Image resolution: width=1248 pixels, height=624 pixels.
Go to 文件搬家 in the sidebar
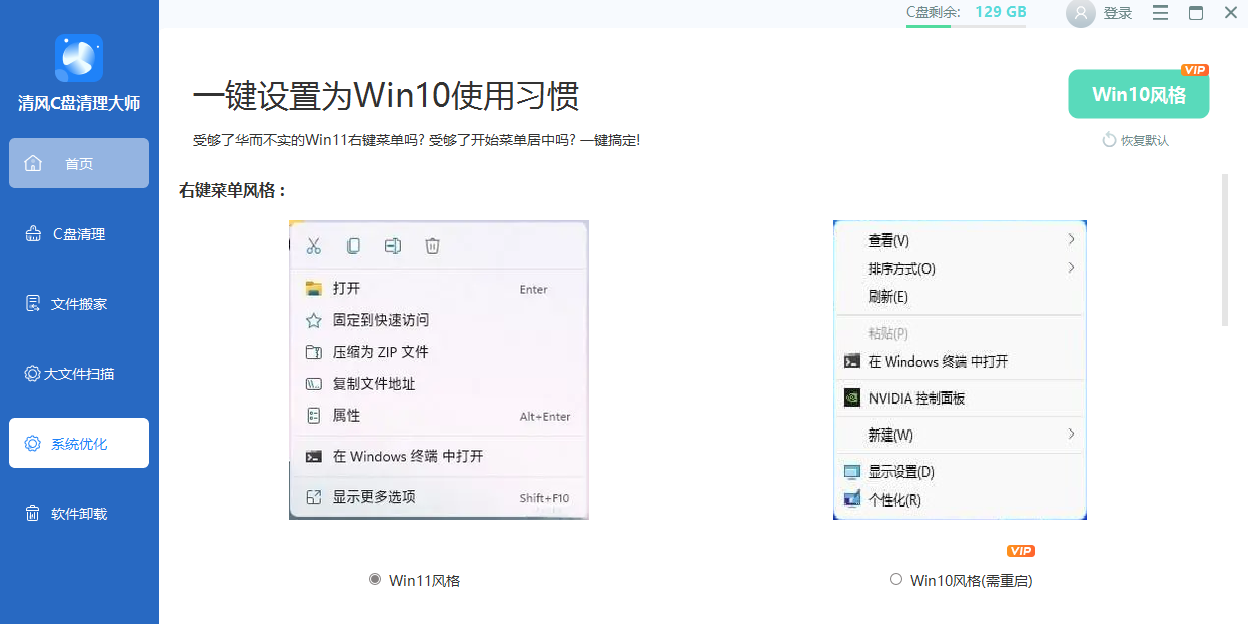click(79, 303)
